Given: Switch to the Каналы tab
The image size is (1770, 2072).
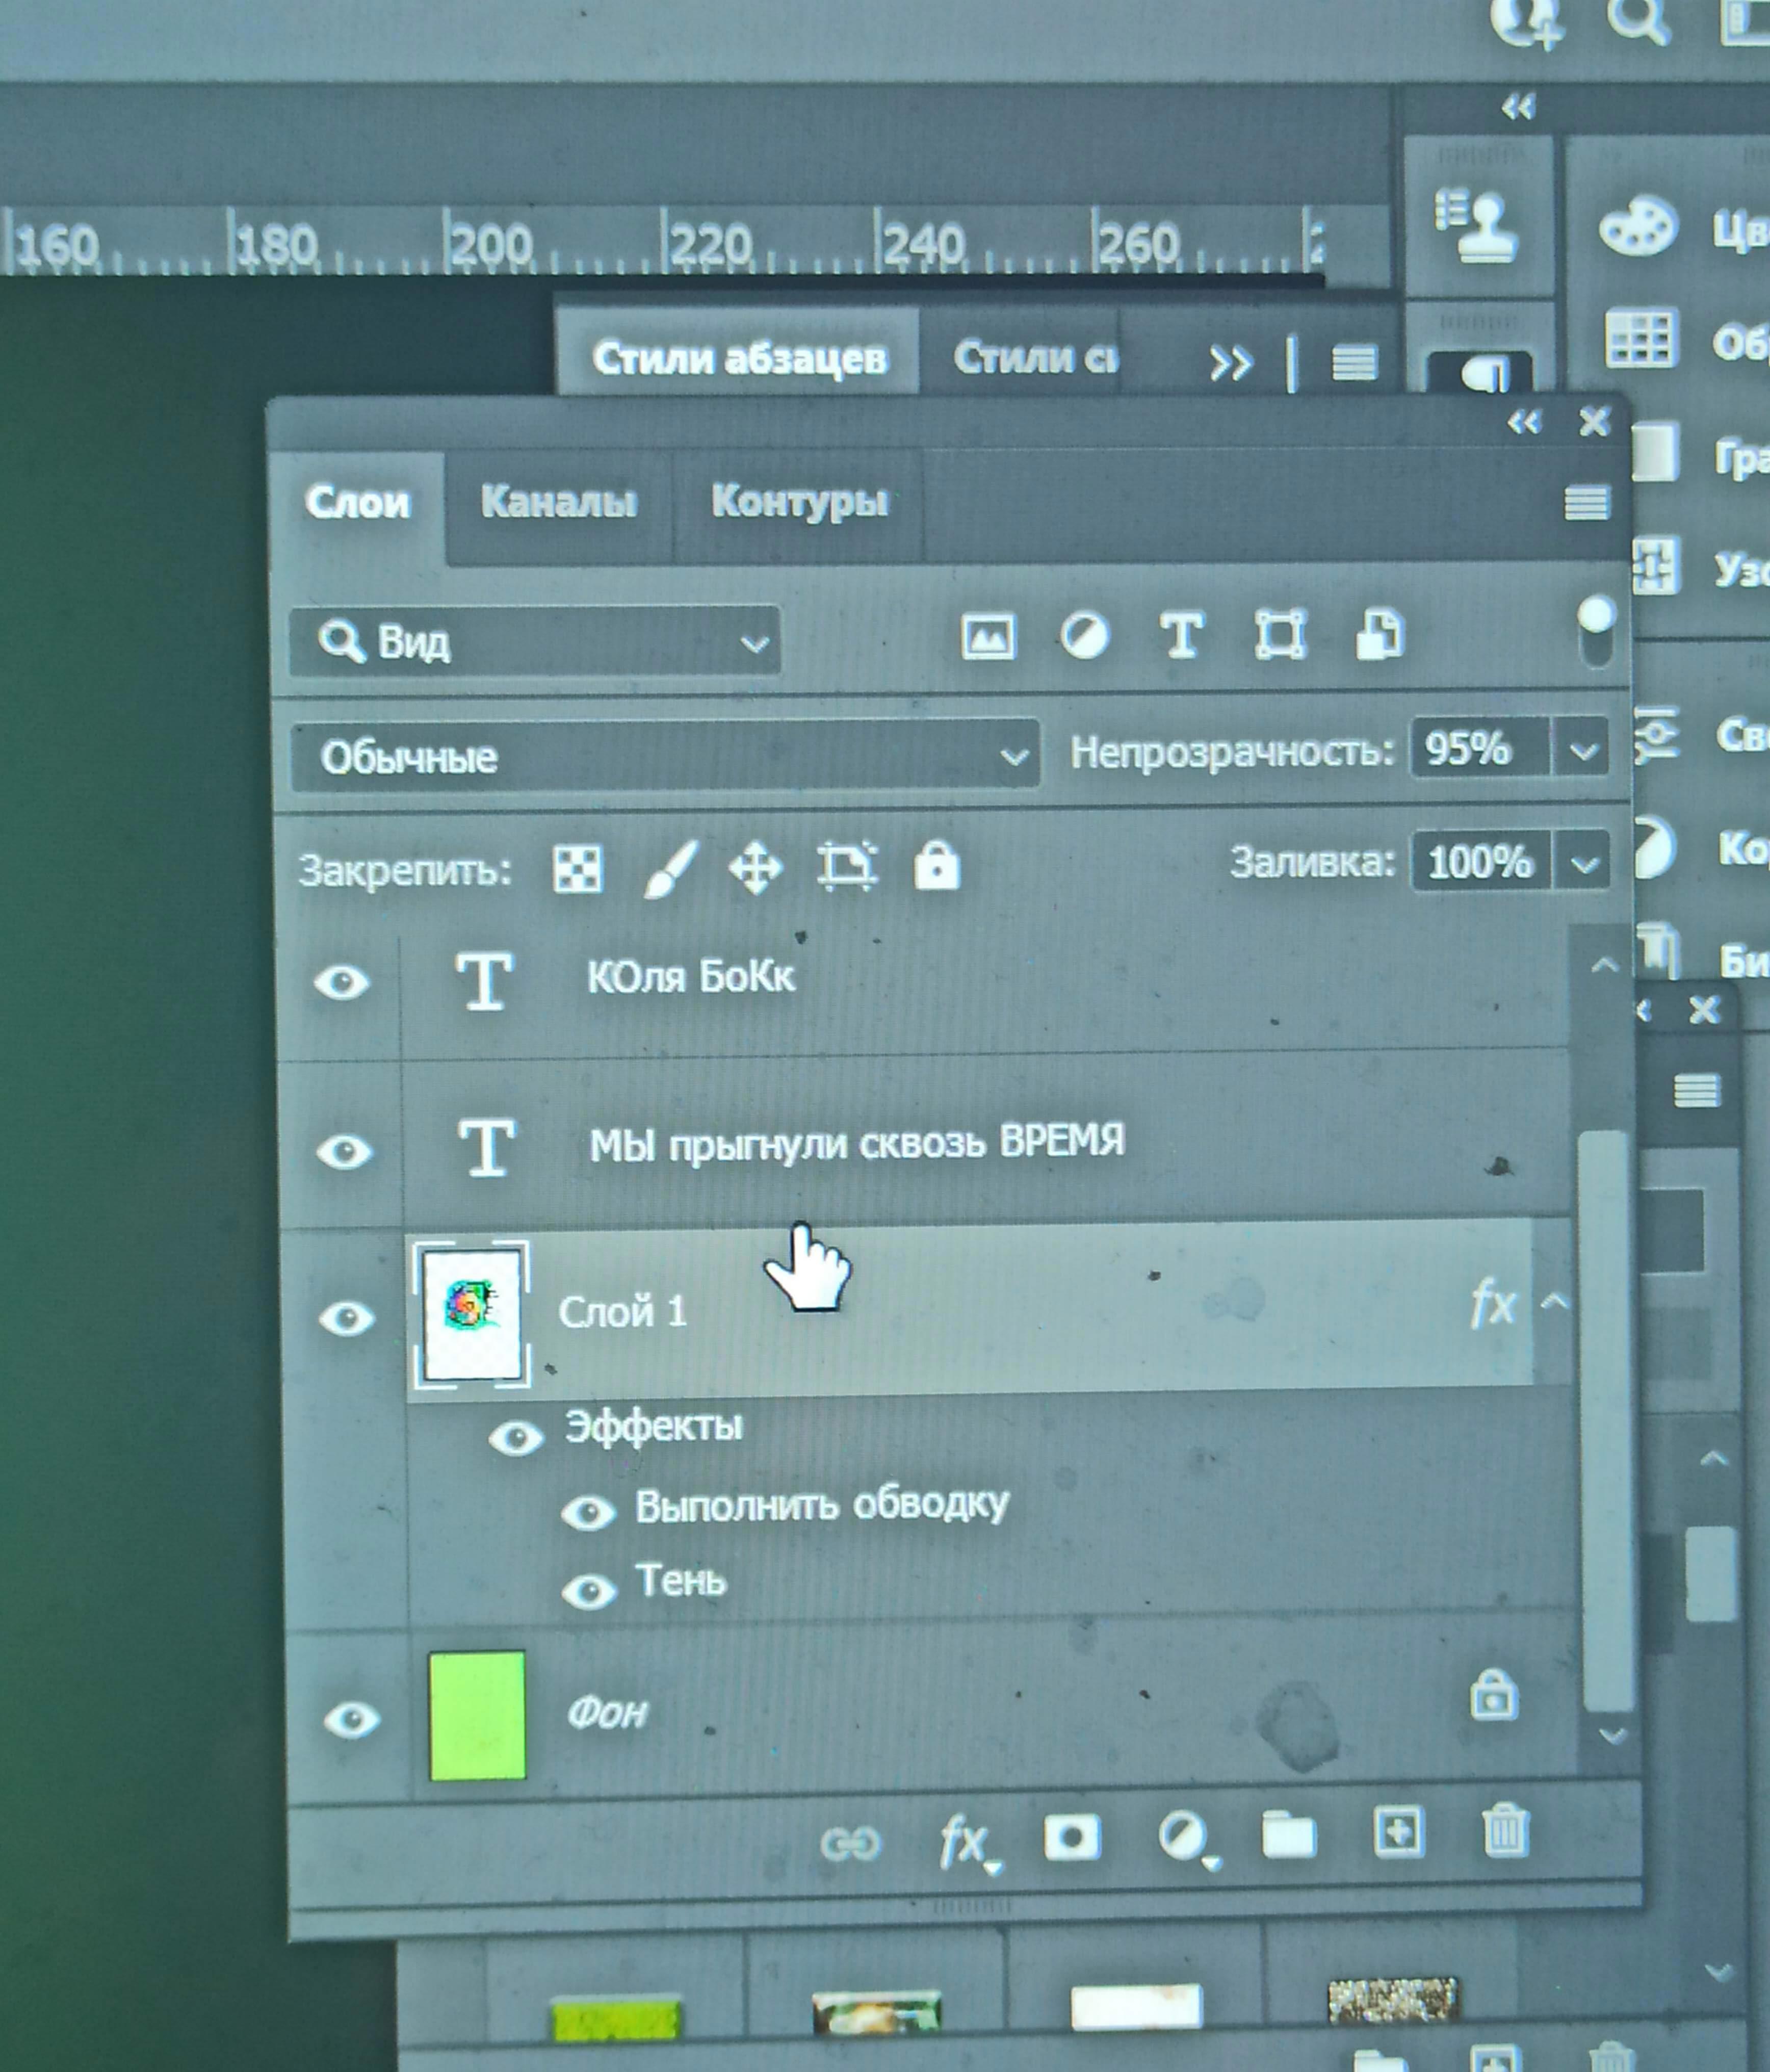Looking at the screenshot, I should [x=558, y=502].
